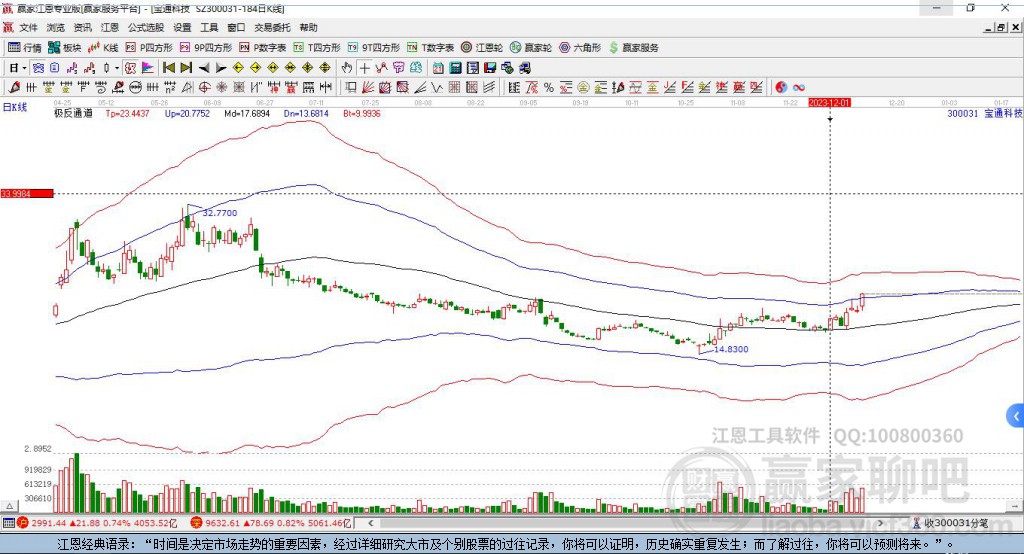Click the K线 chart toolbar button
Viewport: 1024px width, 554px height.
coord(103,48)
